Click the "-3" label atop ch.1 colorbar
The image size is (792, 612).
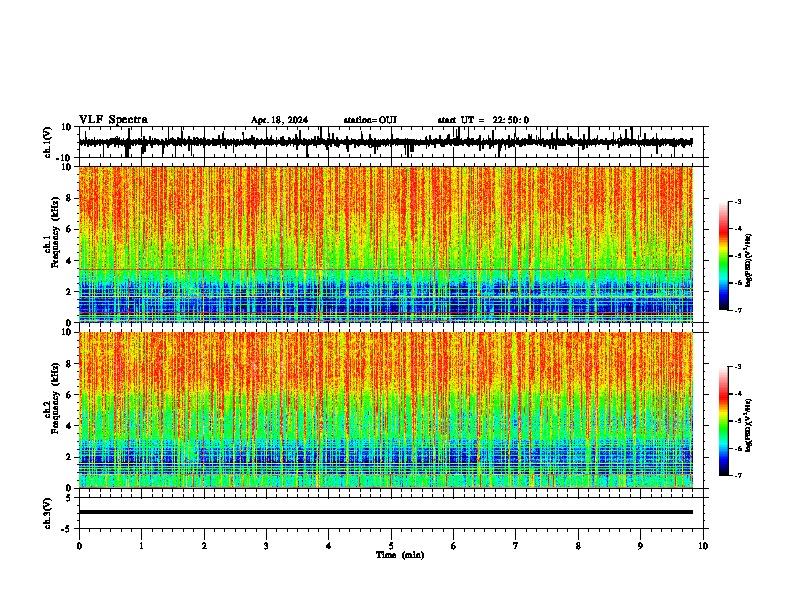point(737,201)
